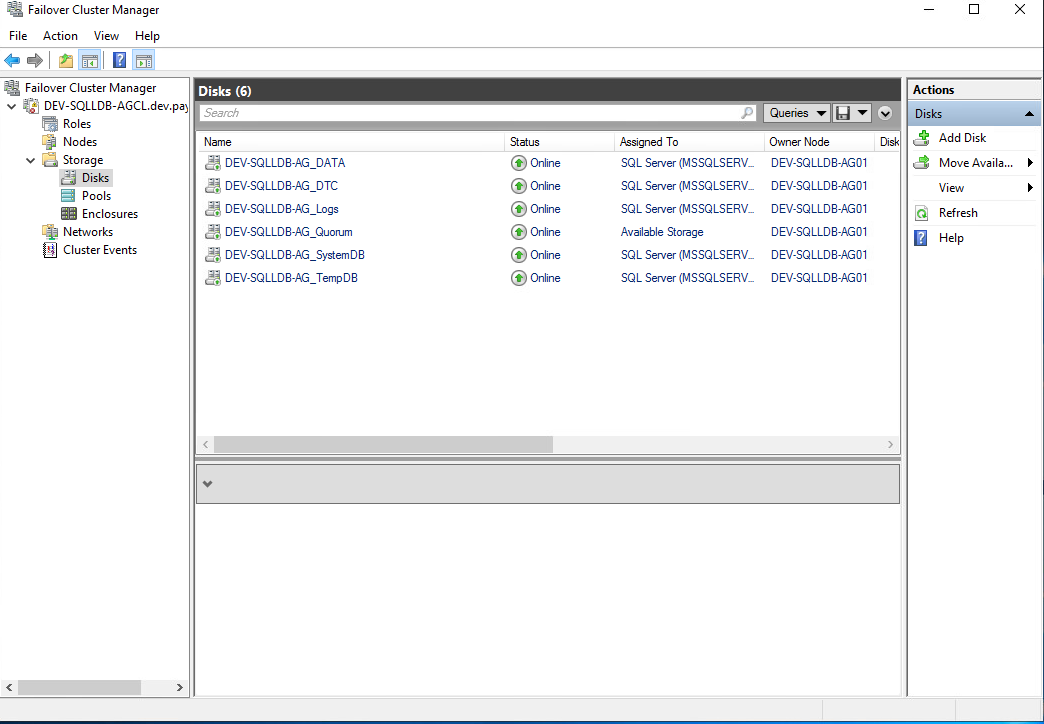Click the blue Help toolbar icon
Image resolution: width=1044 pixels, height=724 pixels.
click(x=119, y=61)
